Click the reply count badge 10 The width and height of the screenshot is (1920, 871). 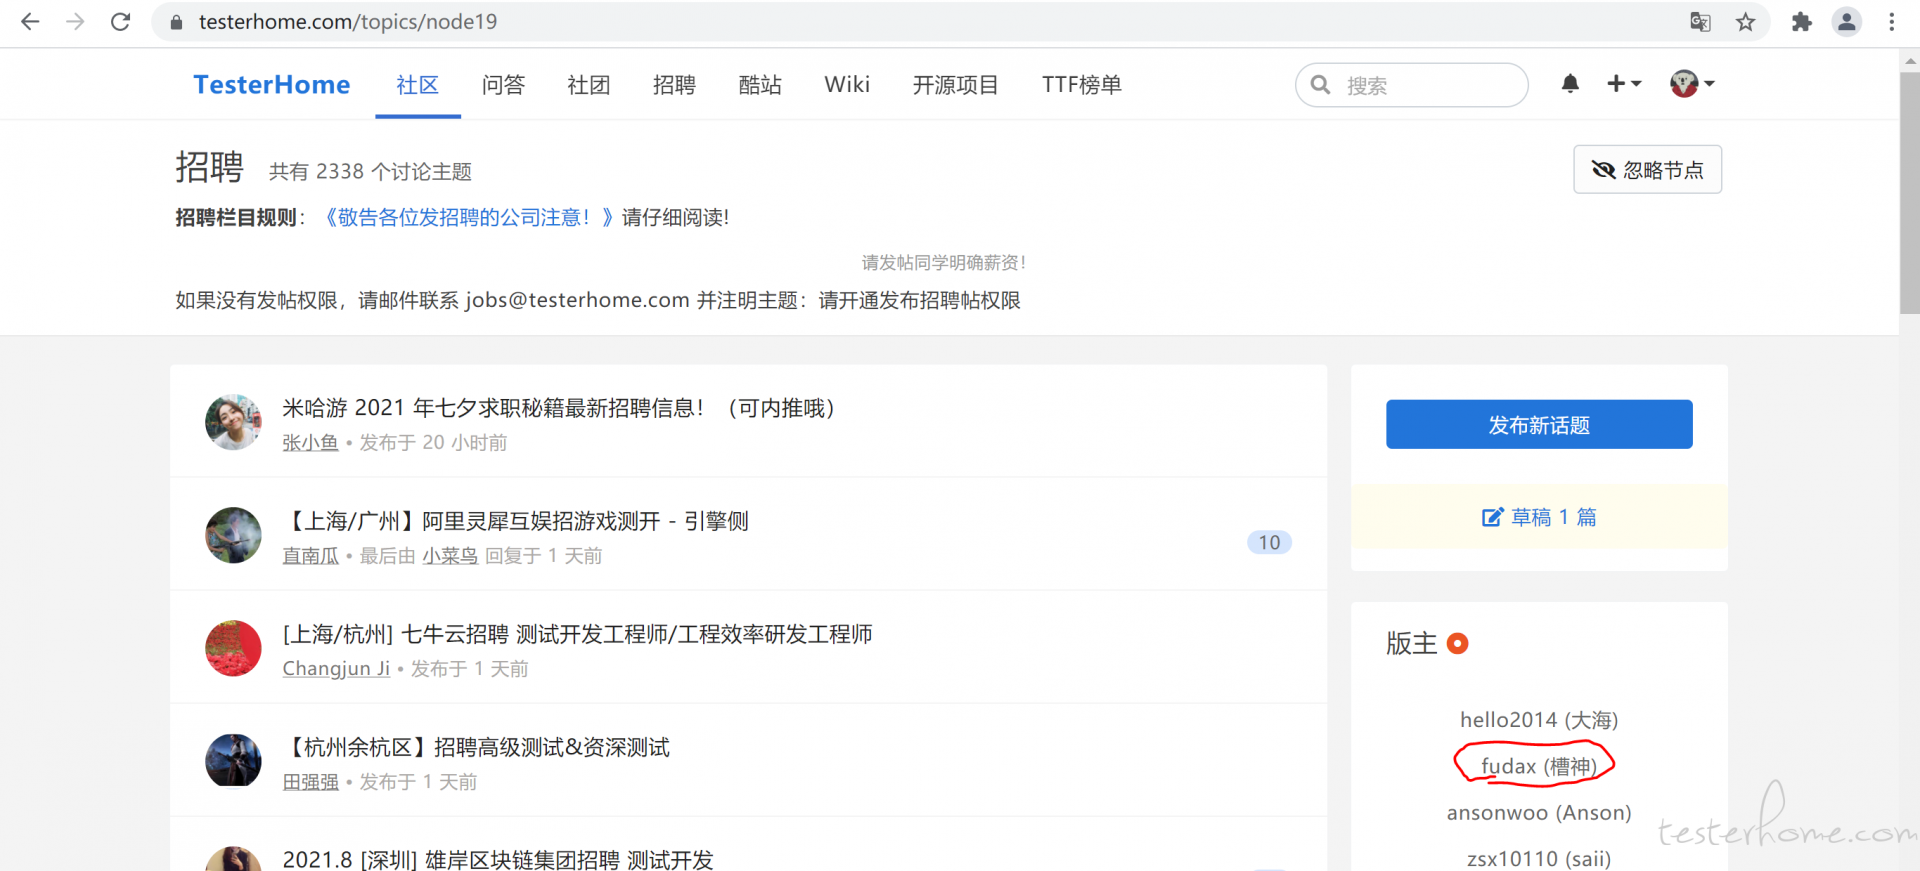coord(1269,542)
